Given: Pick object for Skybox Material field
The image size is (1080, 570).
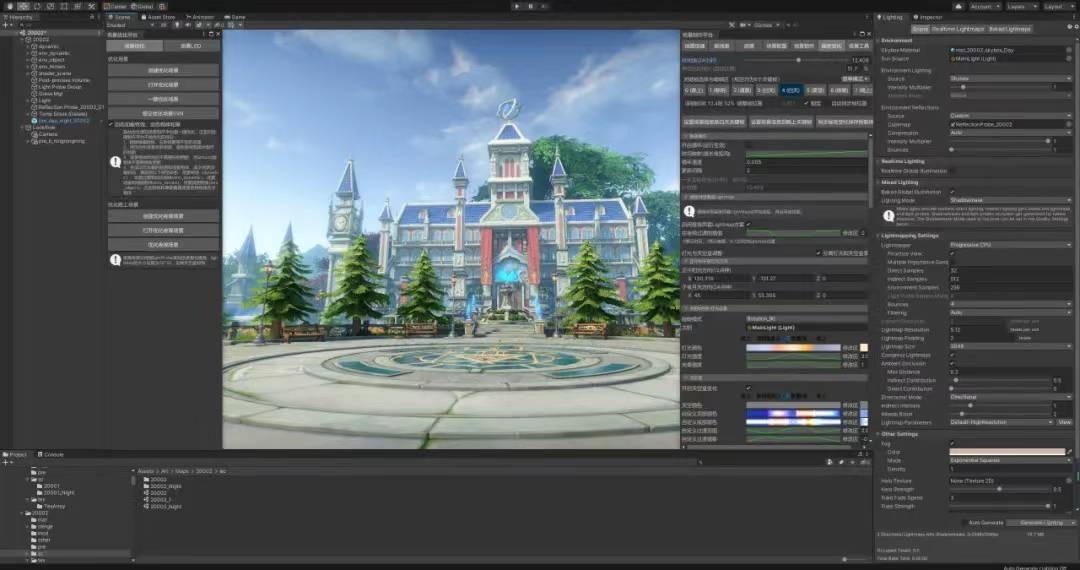Looking at the screenshot, I should tap(1069, 50).
